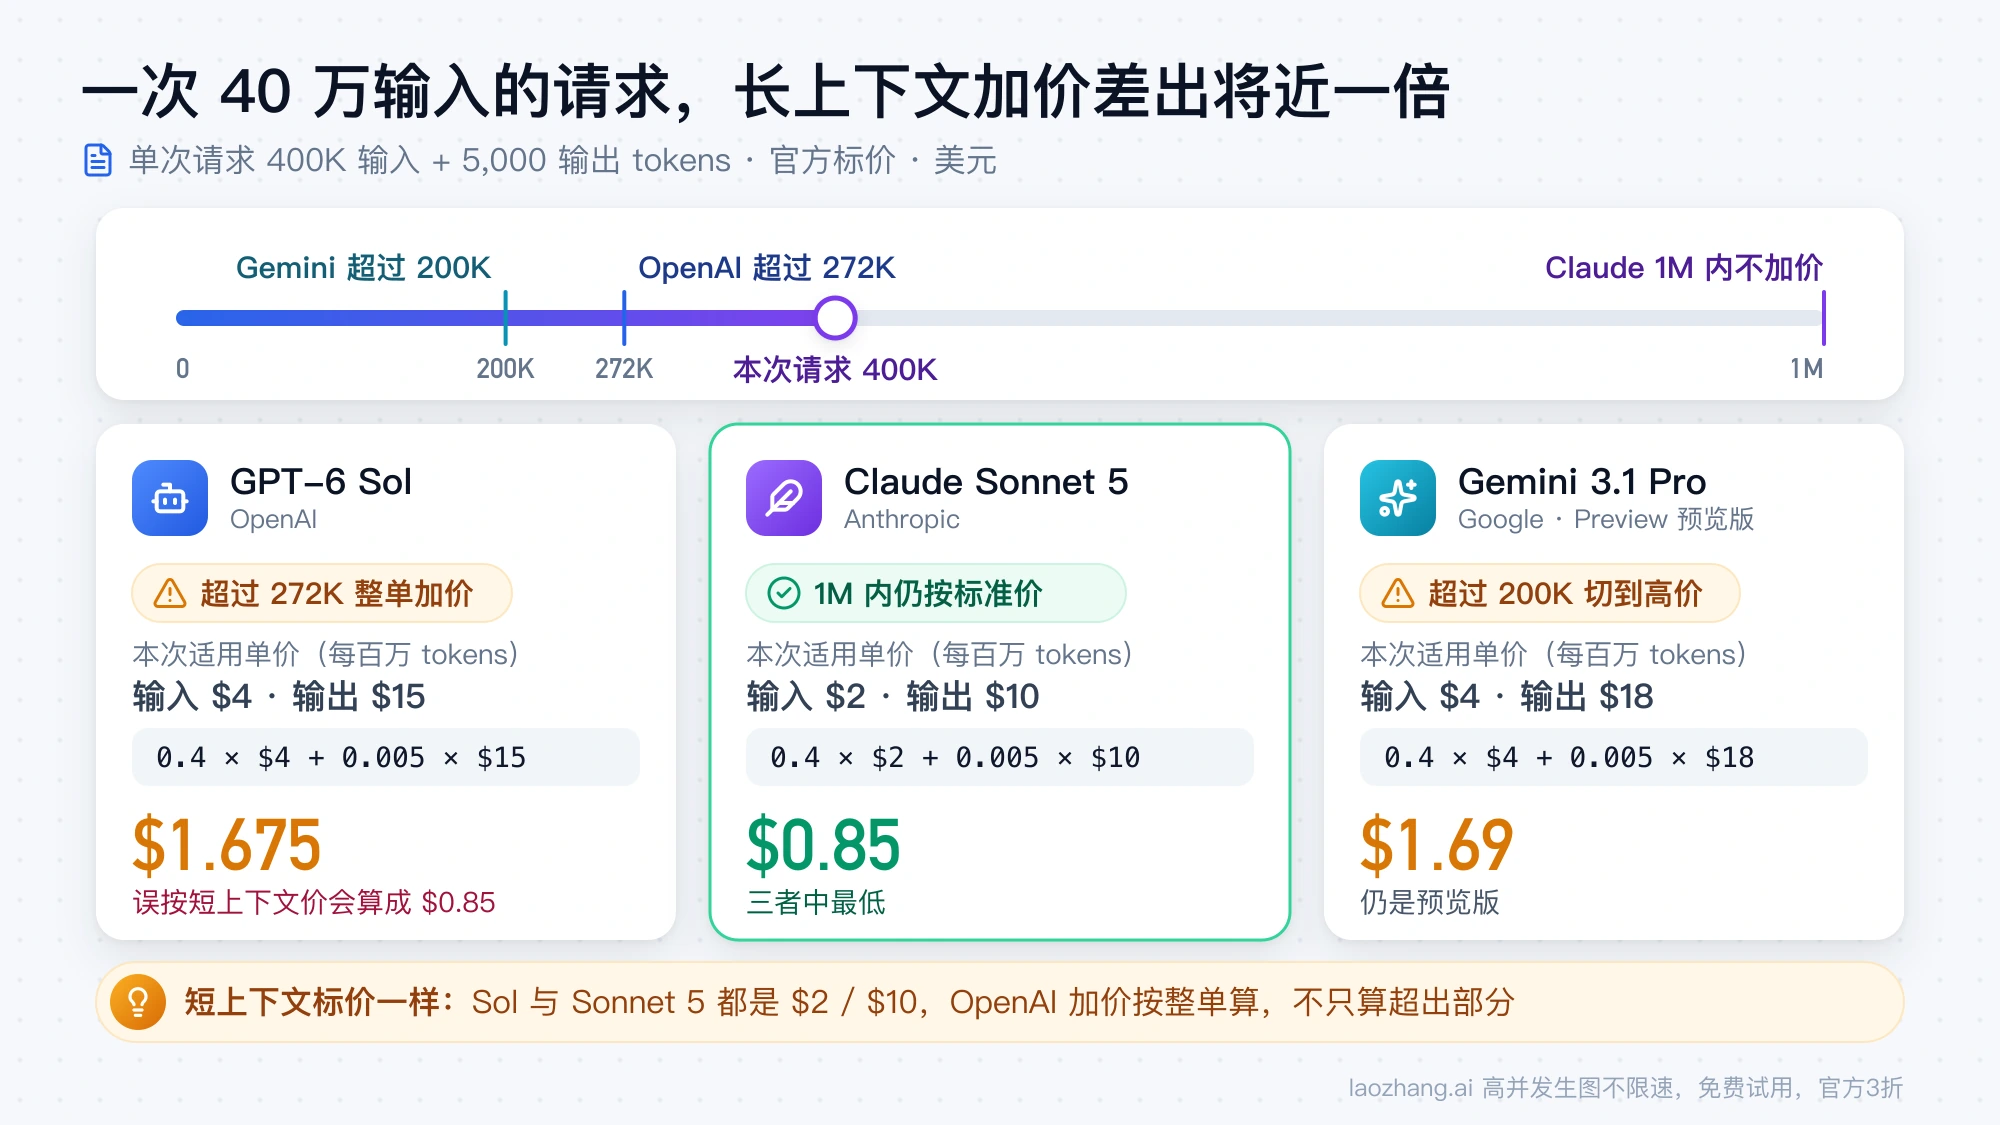
Task: Click the GPT-6 Sol title
Action: pyautogui.click(x=321, y=482)
